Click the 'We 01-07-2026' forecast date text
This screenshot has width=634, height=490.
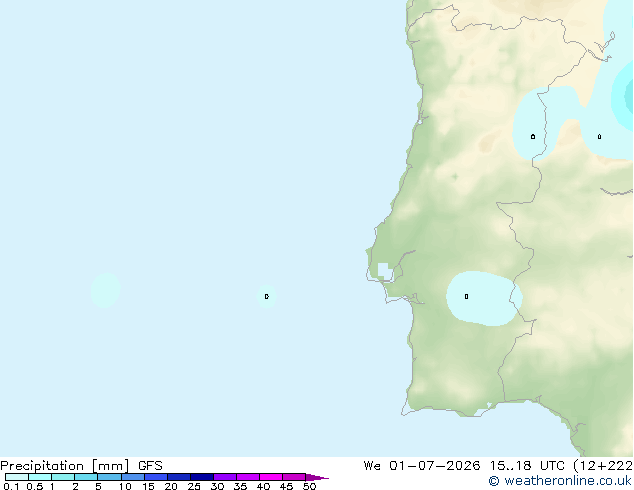[x=421, y=466]
